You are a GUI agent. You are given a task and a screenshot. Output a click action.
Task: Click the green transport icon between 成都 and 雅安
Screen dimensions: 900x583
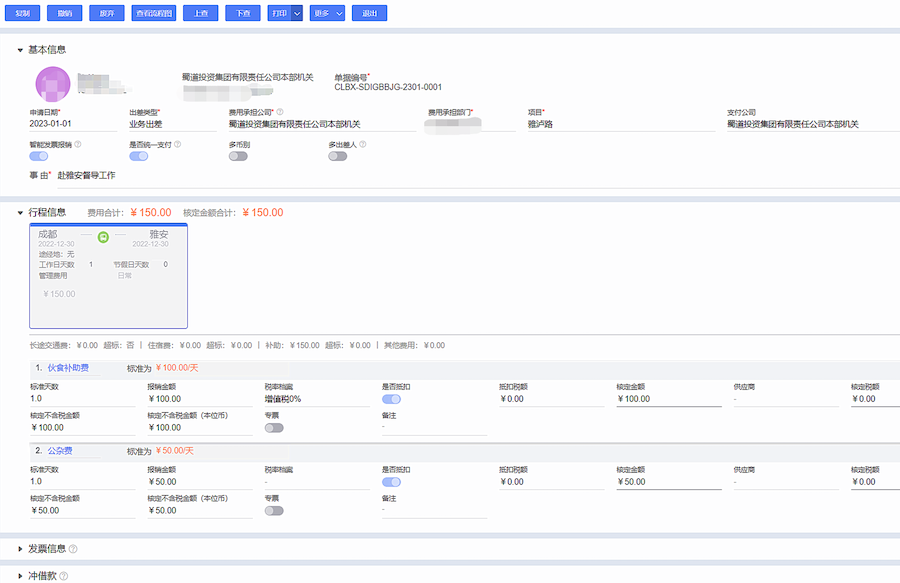(103, 237)
